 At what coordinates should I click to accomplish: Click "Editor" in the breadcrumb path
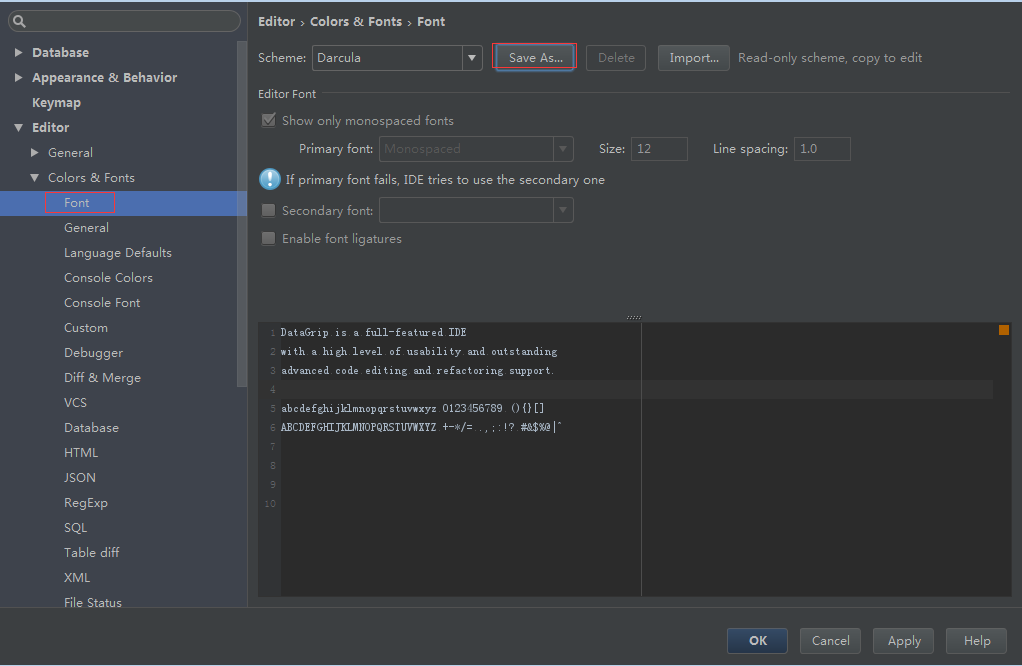point(276,21)
